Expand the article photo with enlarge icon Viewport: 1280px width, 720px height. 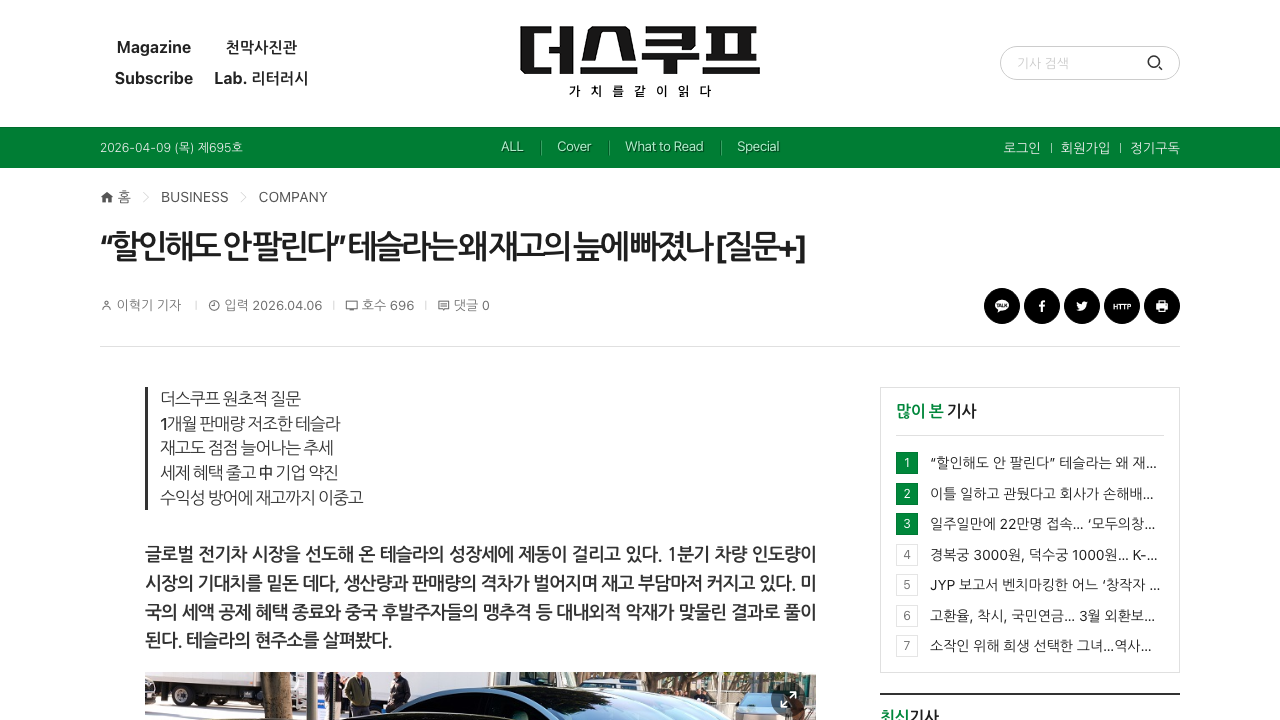pos(788,699)
